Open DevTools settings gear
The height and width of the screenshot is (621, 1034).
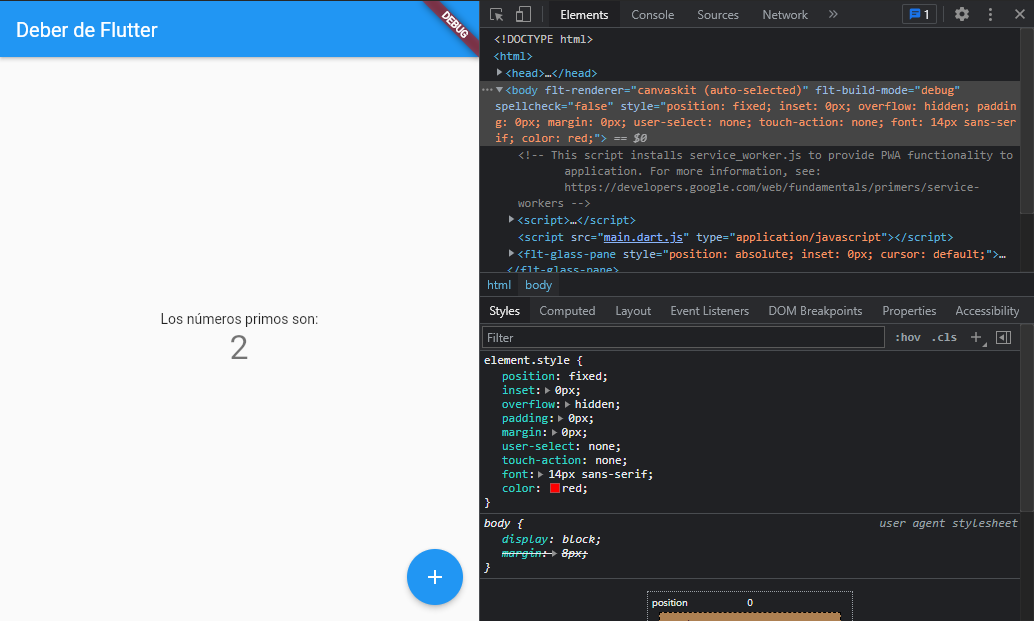961,14
